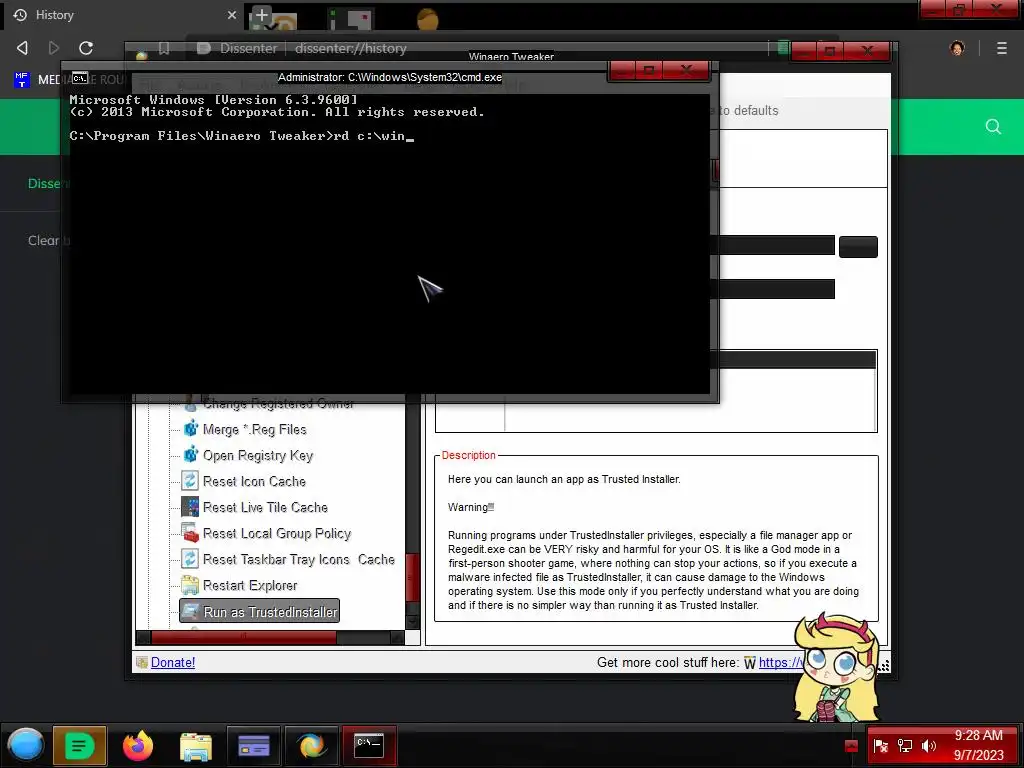Screen dimensions: 1024x768
Task: Click the search magnifier on history page
Action: [993, 127]
